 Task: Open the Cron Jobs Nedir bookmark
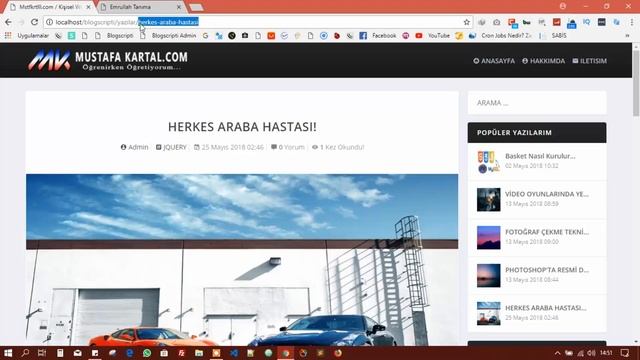point(500,36)
